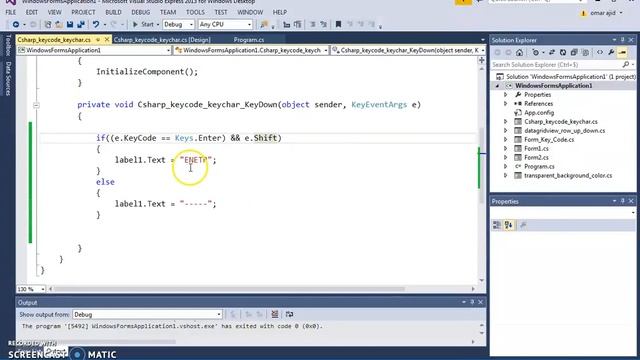The image size is (640, 360).
Task: Click Sync with Active Document icon
Action: [552, 52]
